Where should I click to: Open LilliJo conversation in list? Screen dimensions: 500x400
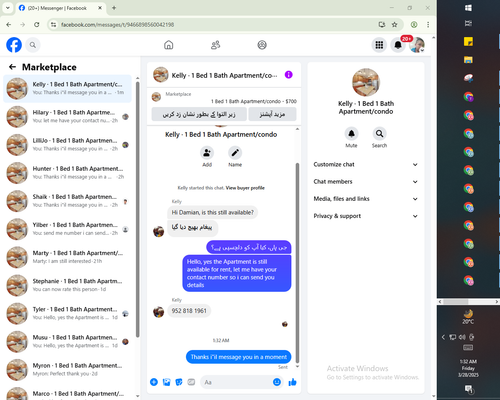(67, 145)
